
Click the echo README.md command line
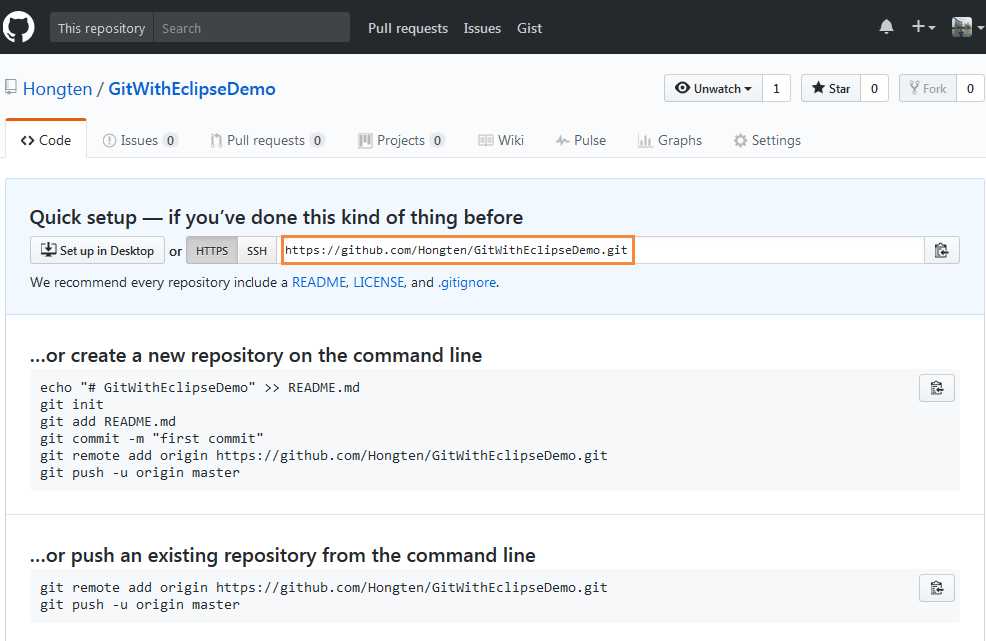point(200,387)
